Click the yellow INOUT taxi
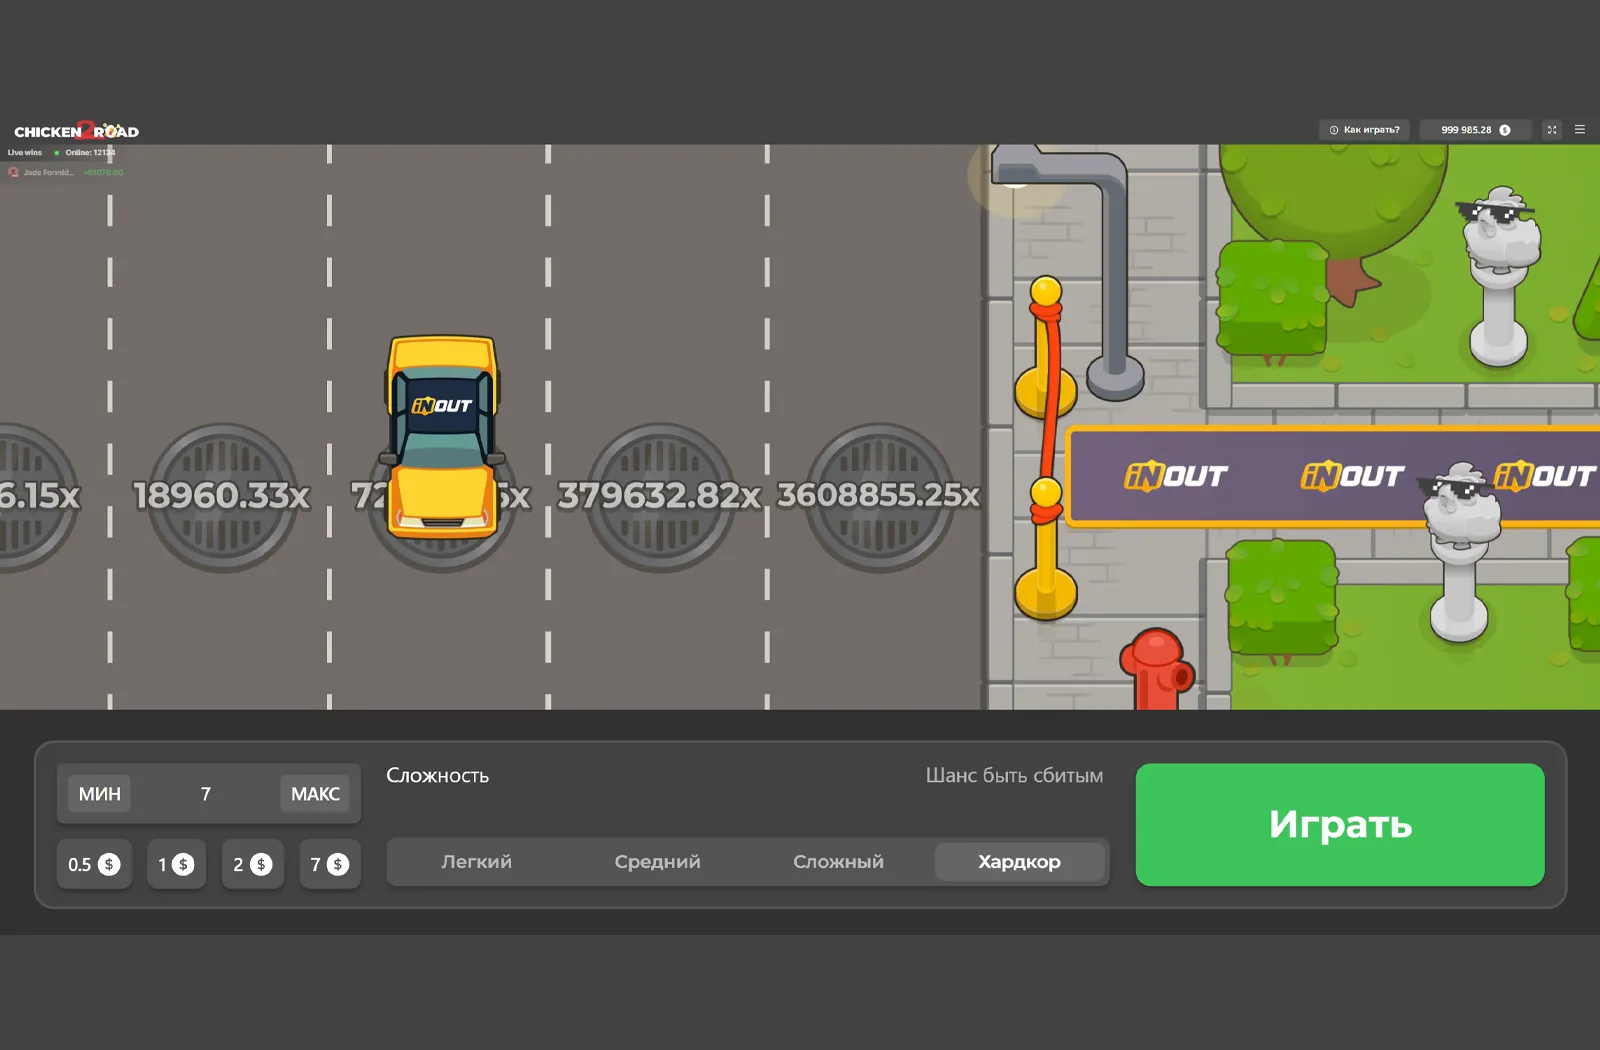Viewport: 1600px width, 1050px height. [442, 435]
